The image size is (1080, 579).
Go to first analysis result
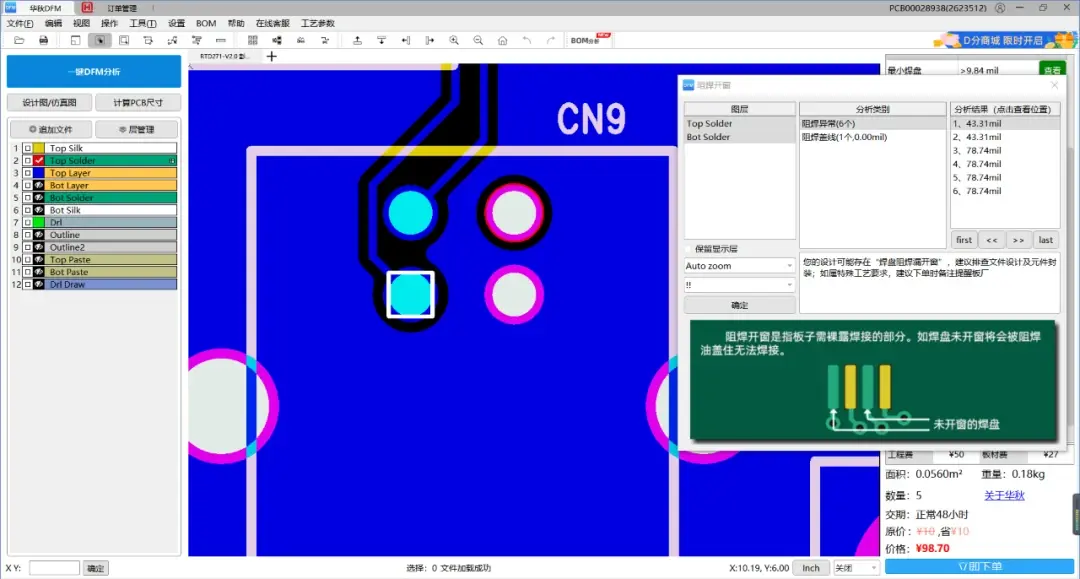click(964, 240)
